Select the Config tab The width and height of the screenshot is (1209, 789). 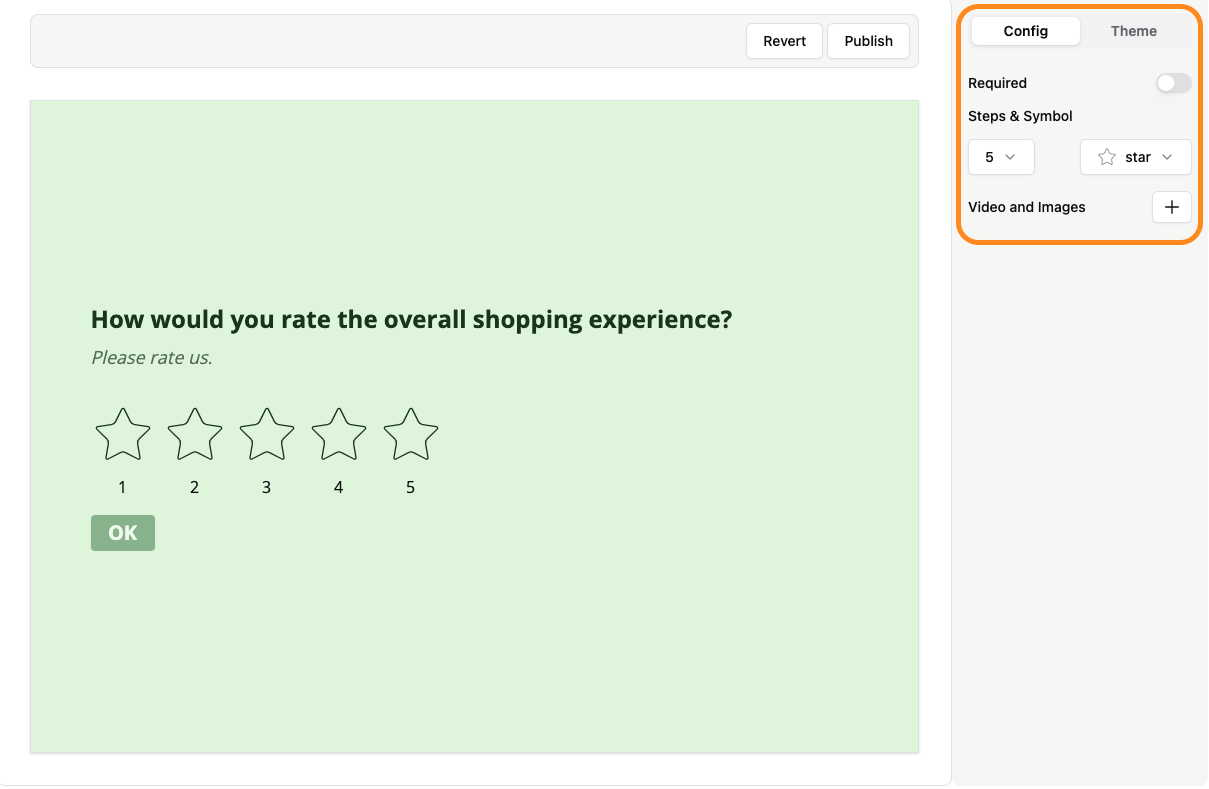tap(1026, 31)
